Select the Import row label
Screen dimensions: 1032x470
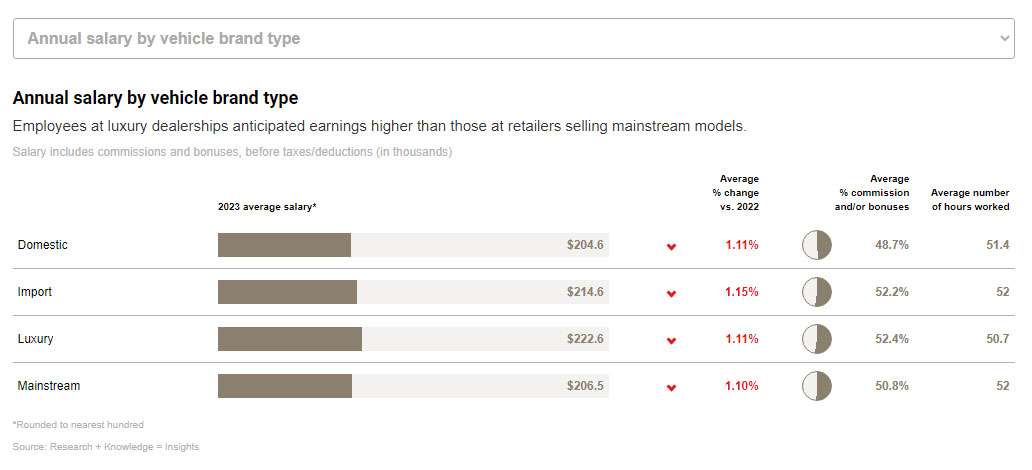pyautogui.click(x=35, y=292)
